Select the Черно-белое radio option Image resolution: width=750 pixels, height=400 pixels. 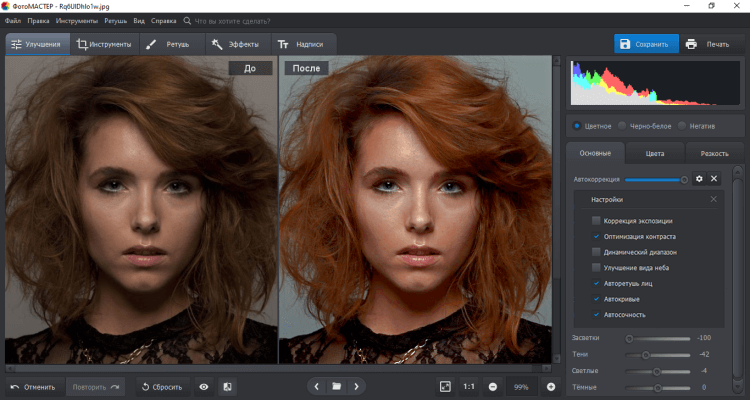(x=622, y=126)
